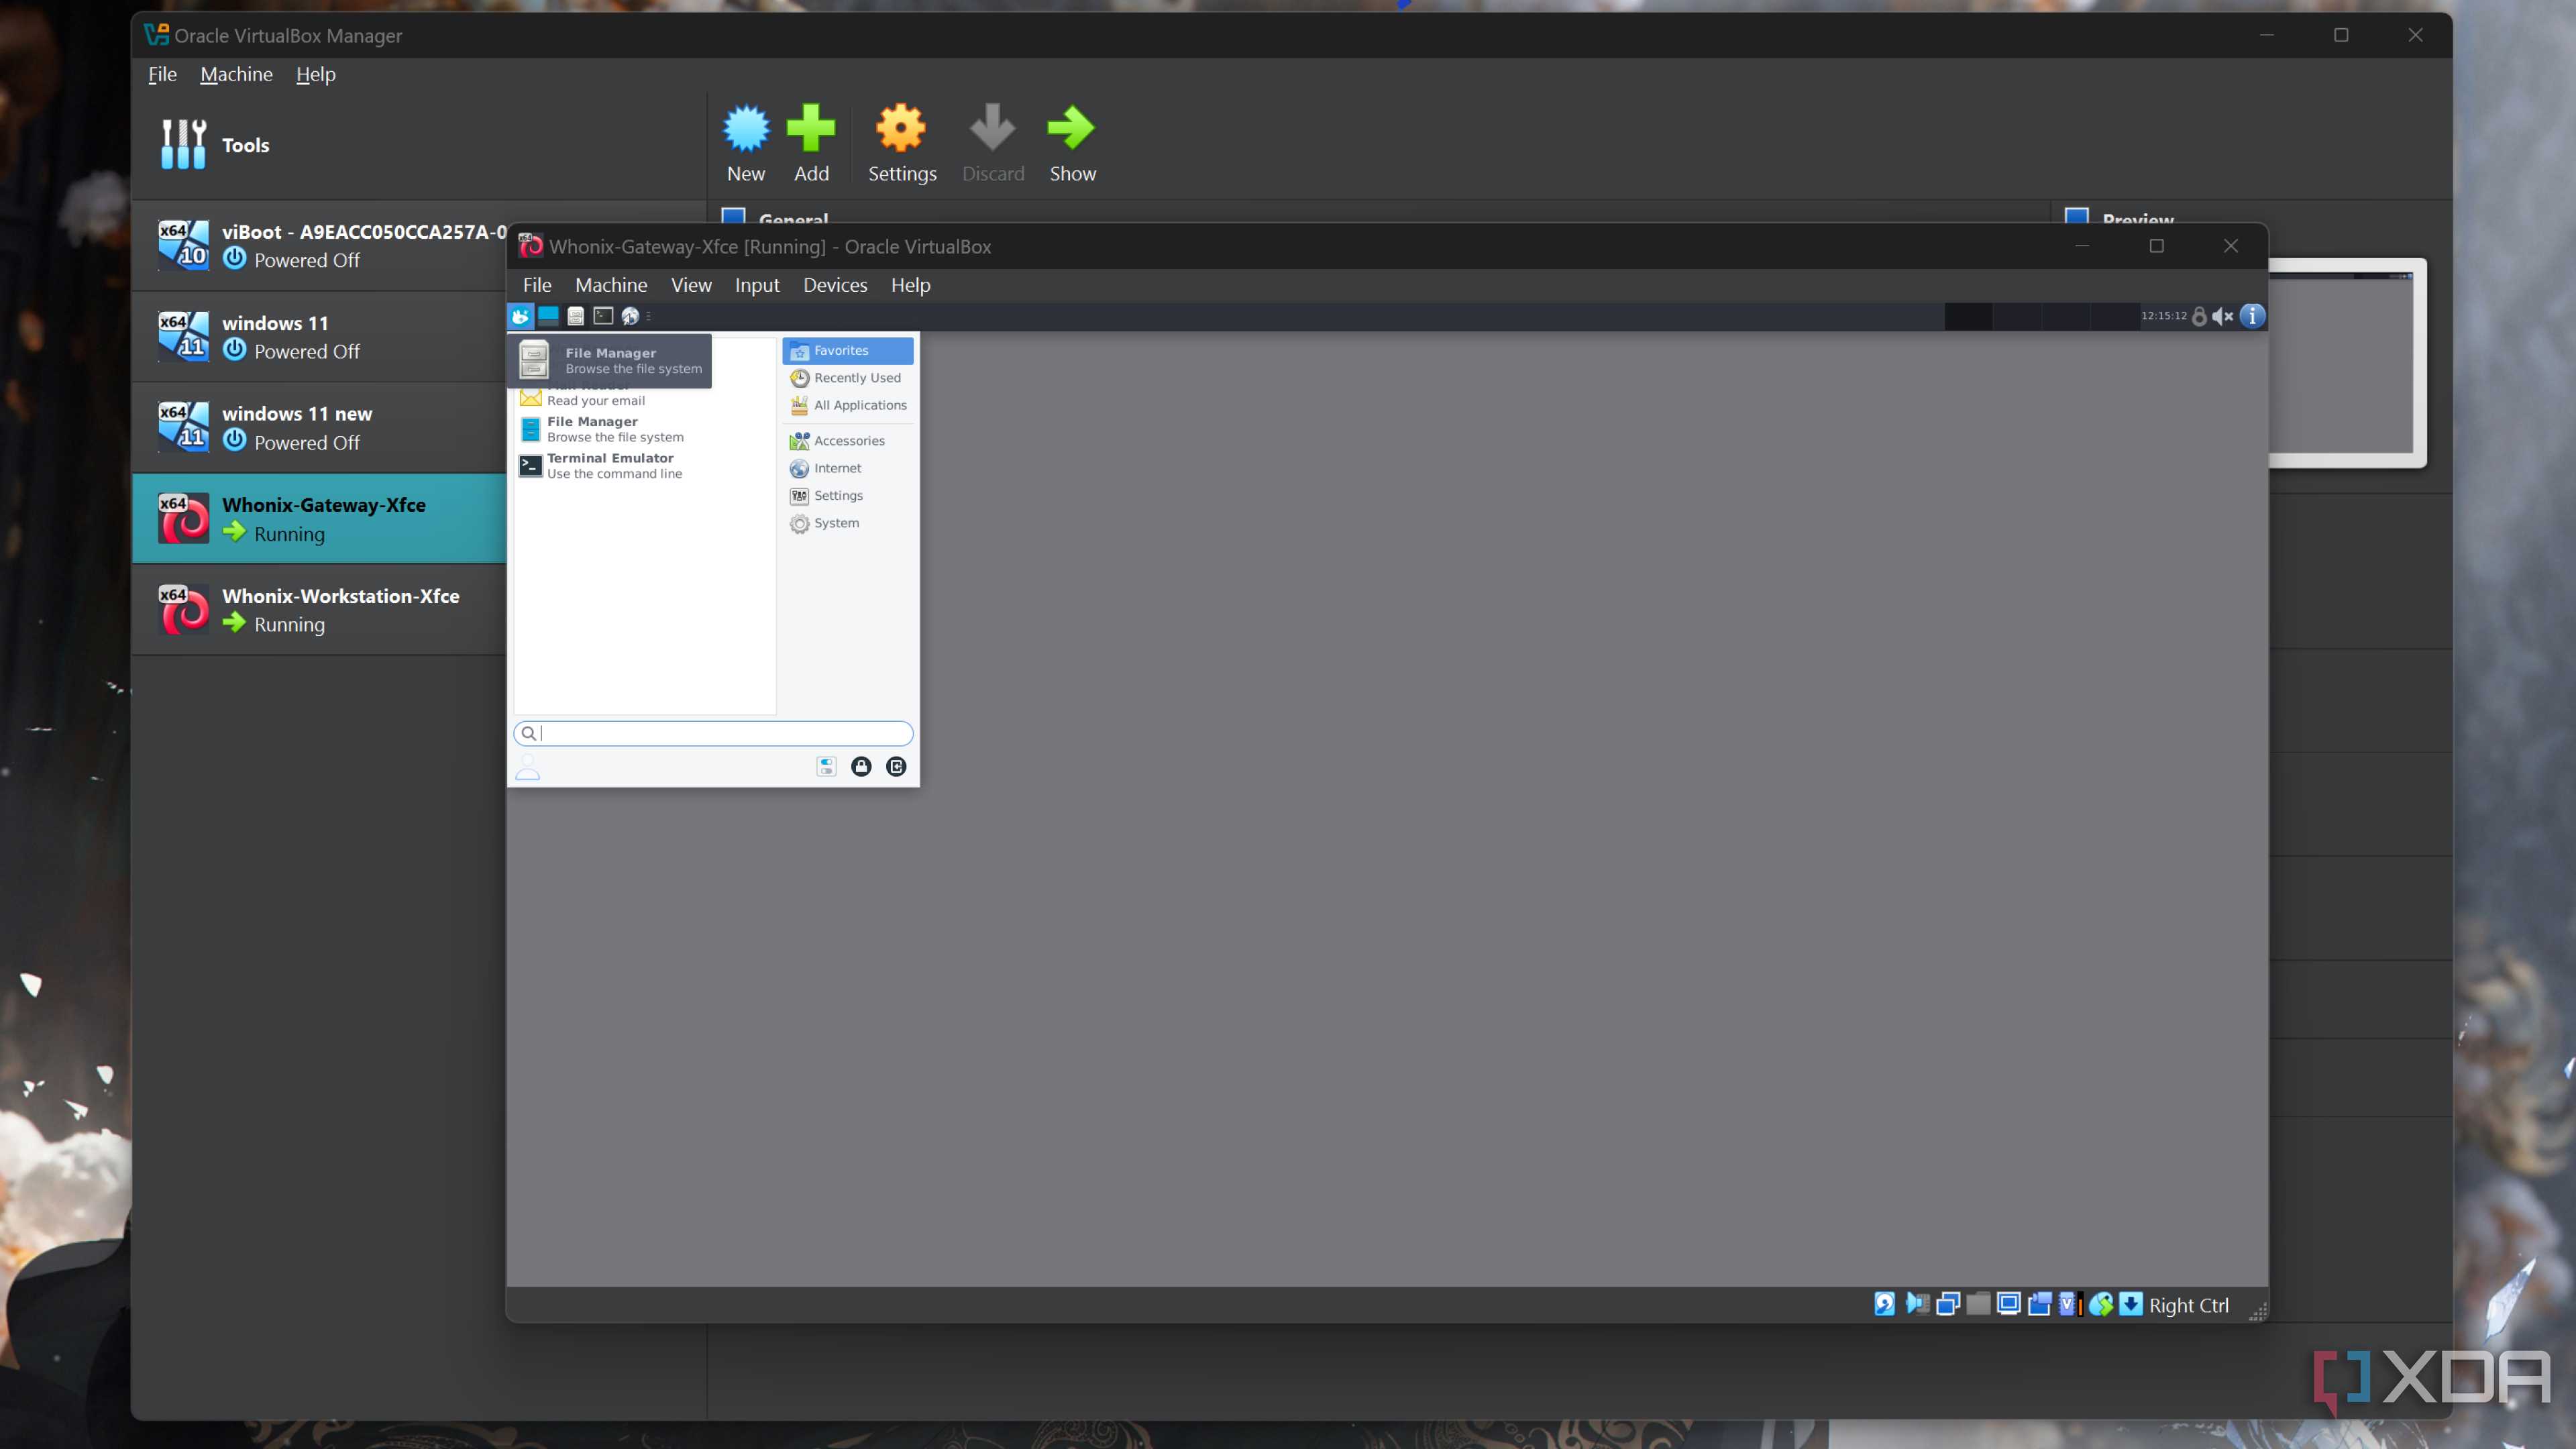Launch File Manager from Xfce panel
Viewport: 2576px width, 1449px height.
[x=576, y=316]
